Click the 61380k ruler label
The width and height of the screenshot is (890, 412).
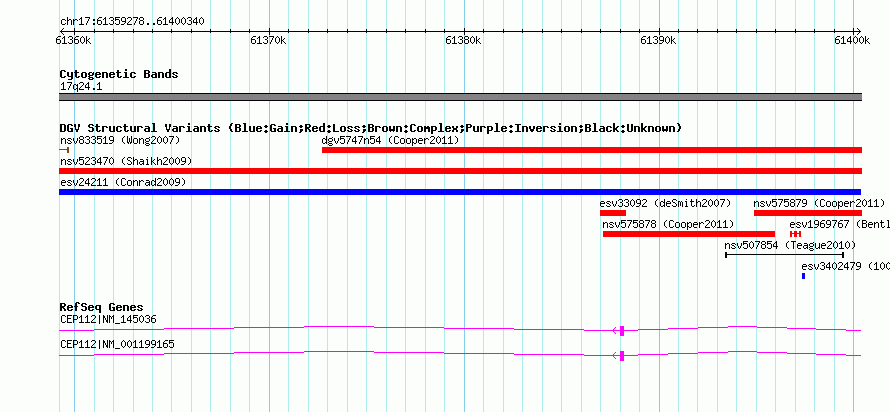point(463,40)
